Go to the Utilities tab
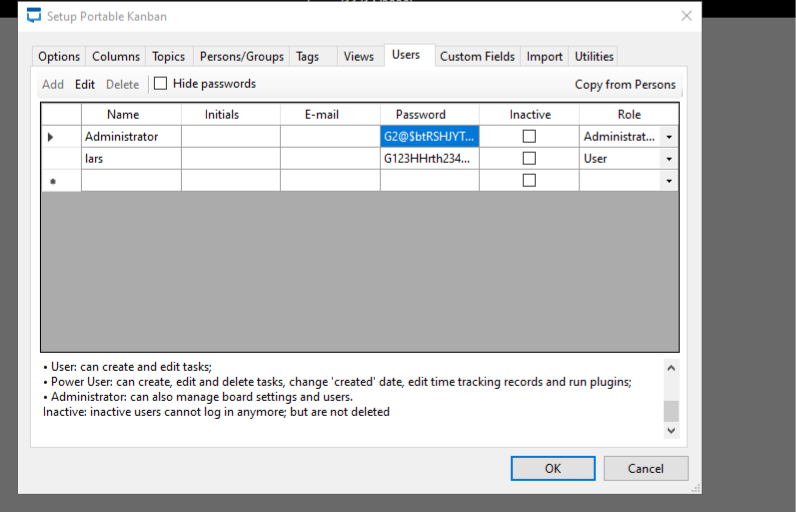Screen dimensions: 796x512 tap(594, 57)
